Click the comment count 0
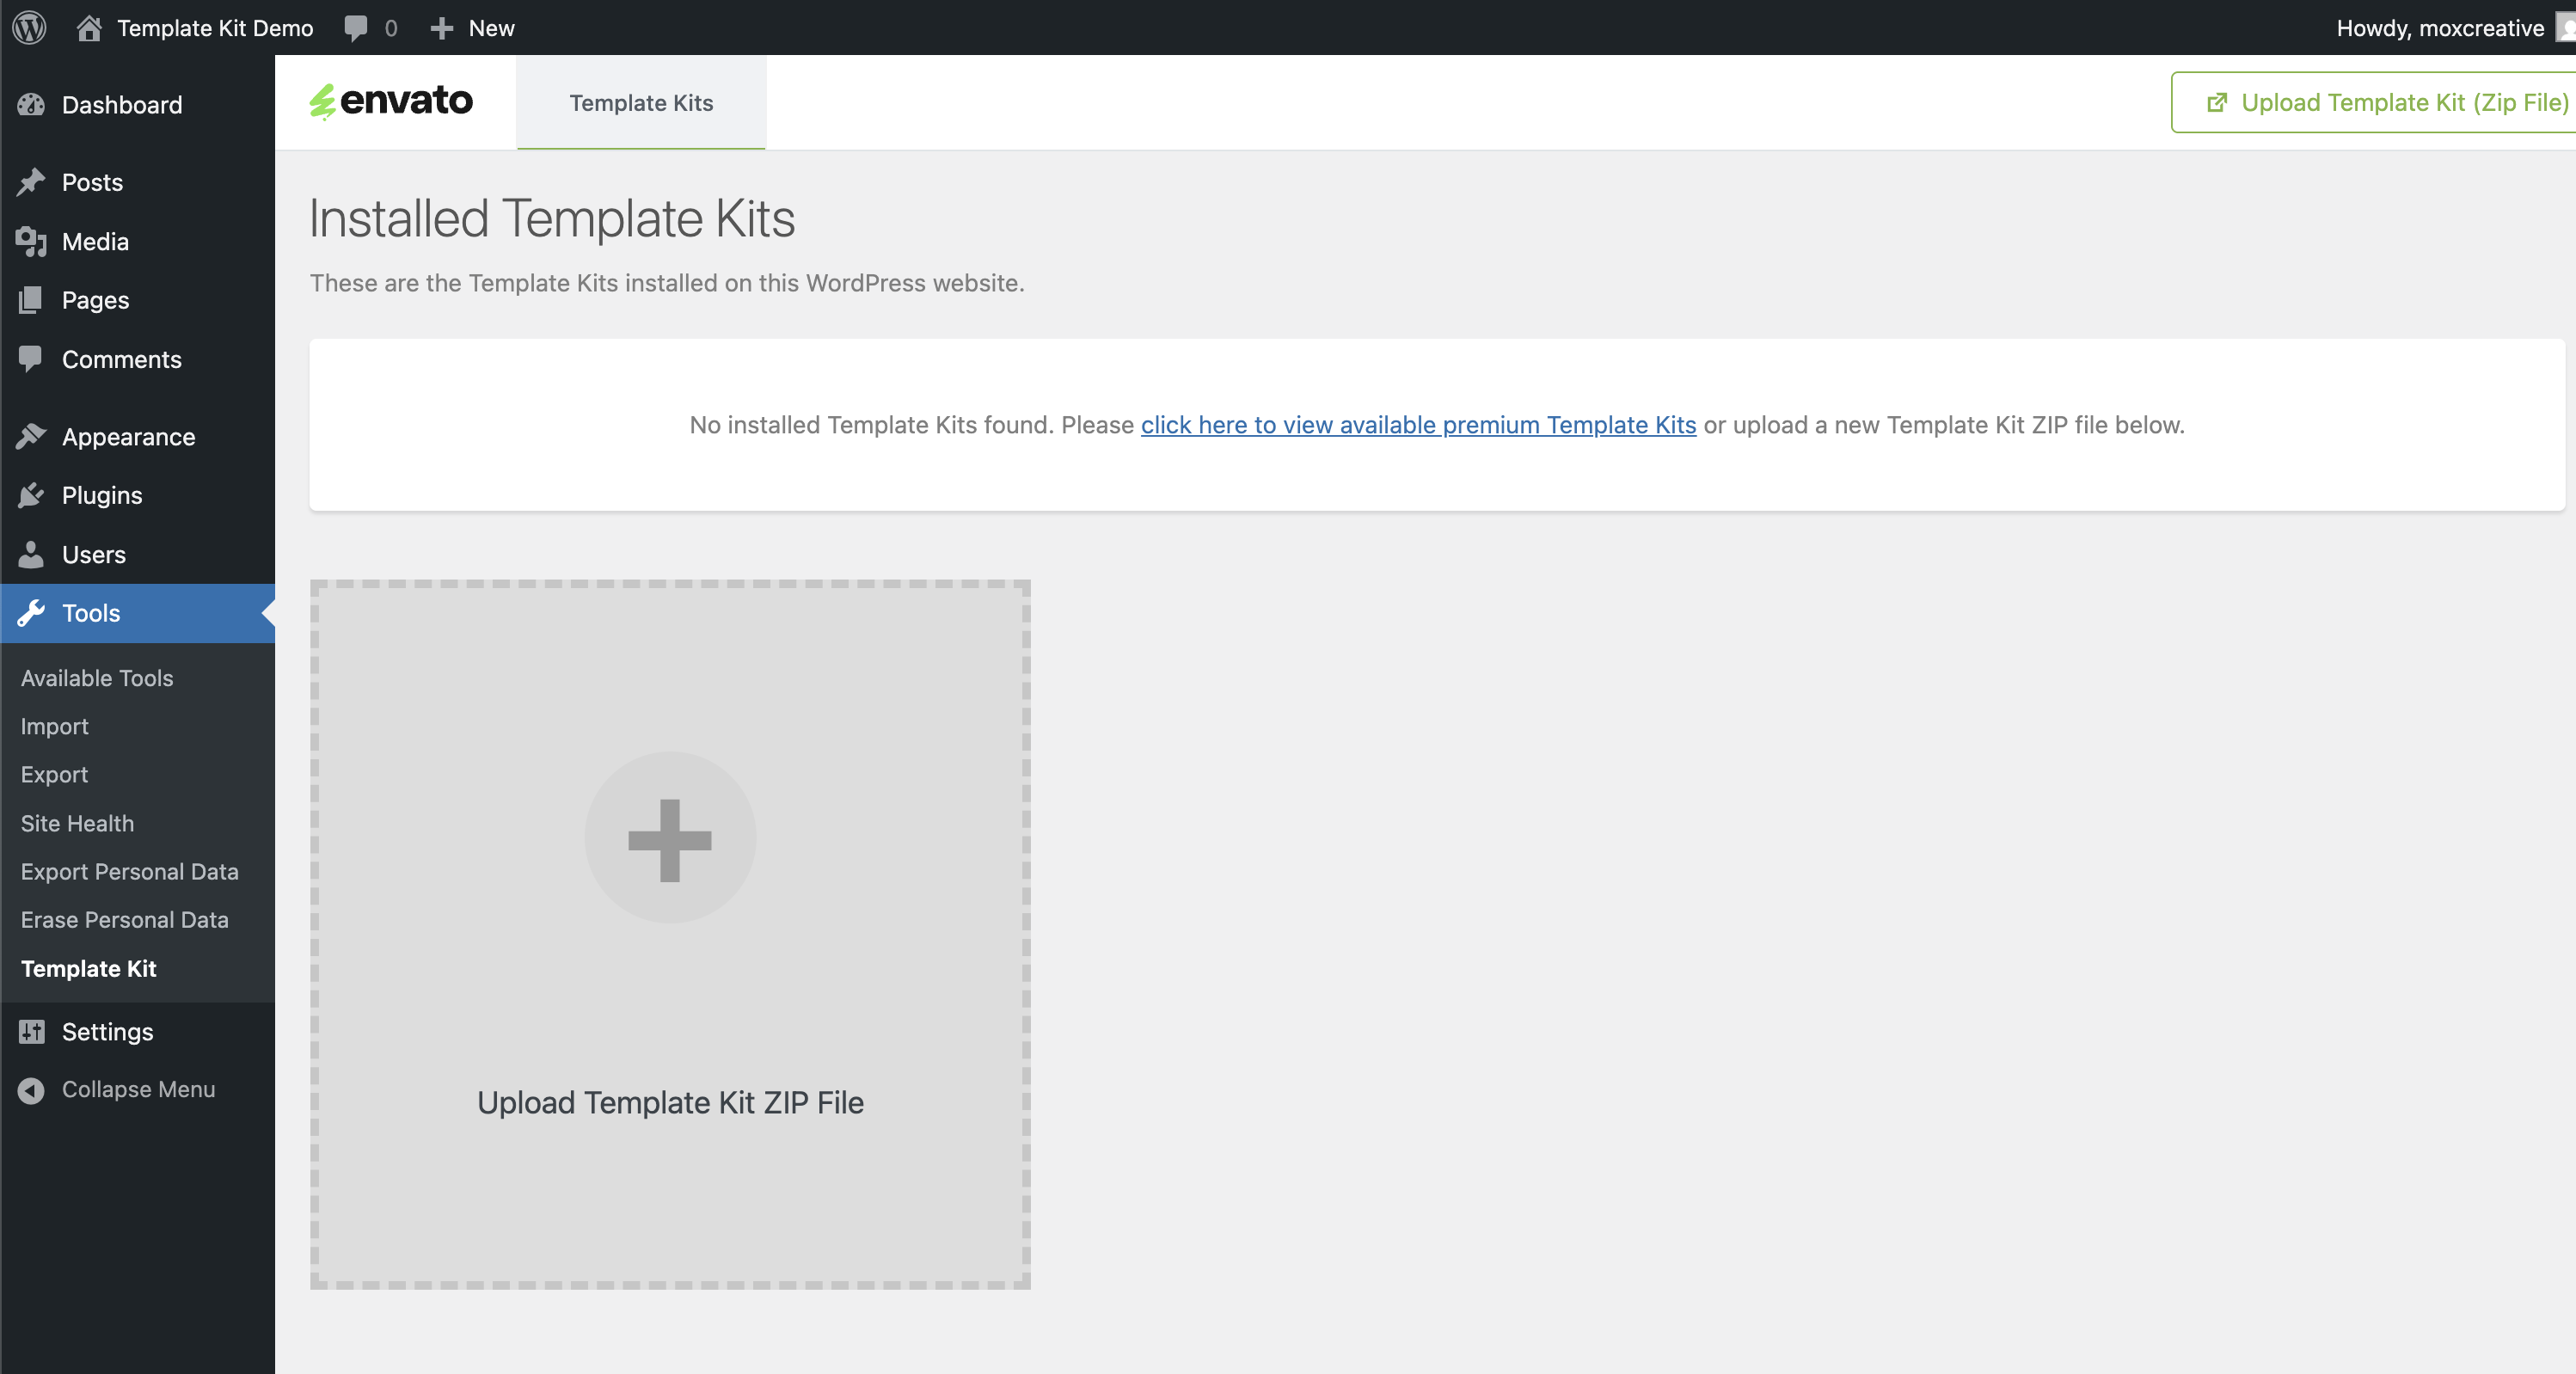The width and height of the screenshot is (2576, 1374). 391,28
